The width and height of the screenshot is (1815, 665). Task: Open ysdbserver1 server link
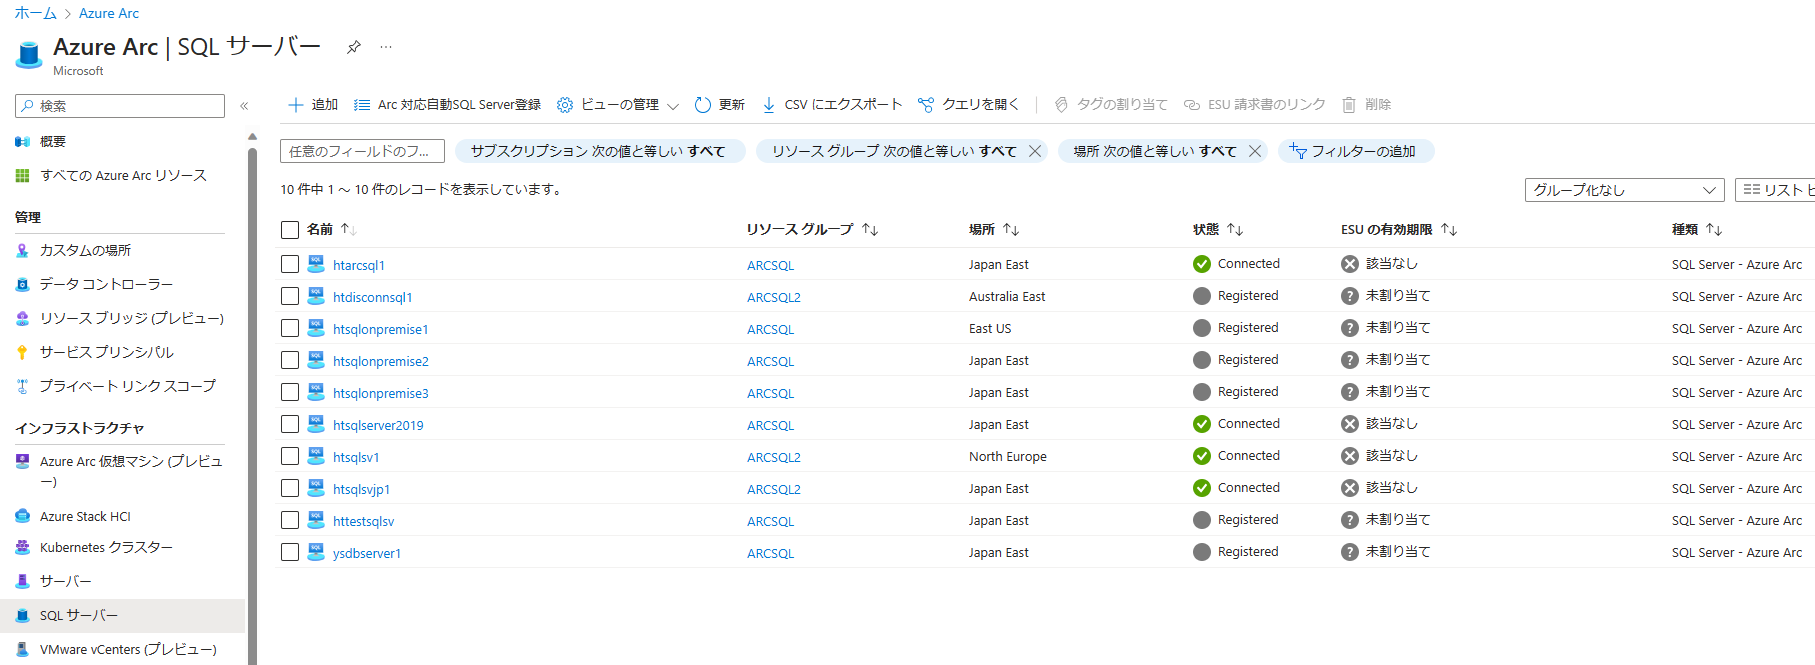(x=367, y=553)
